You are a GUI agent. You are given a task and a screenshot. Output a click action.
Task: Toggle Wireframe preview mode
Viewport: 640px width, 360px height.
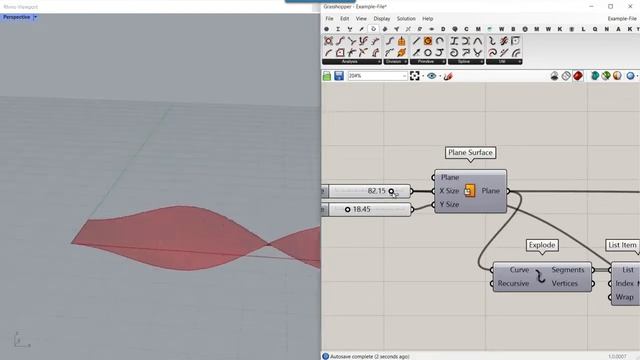pyautogui.click(x=566, y=76)
